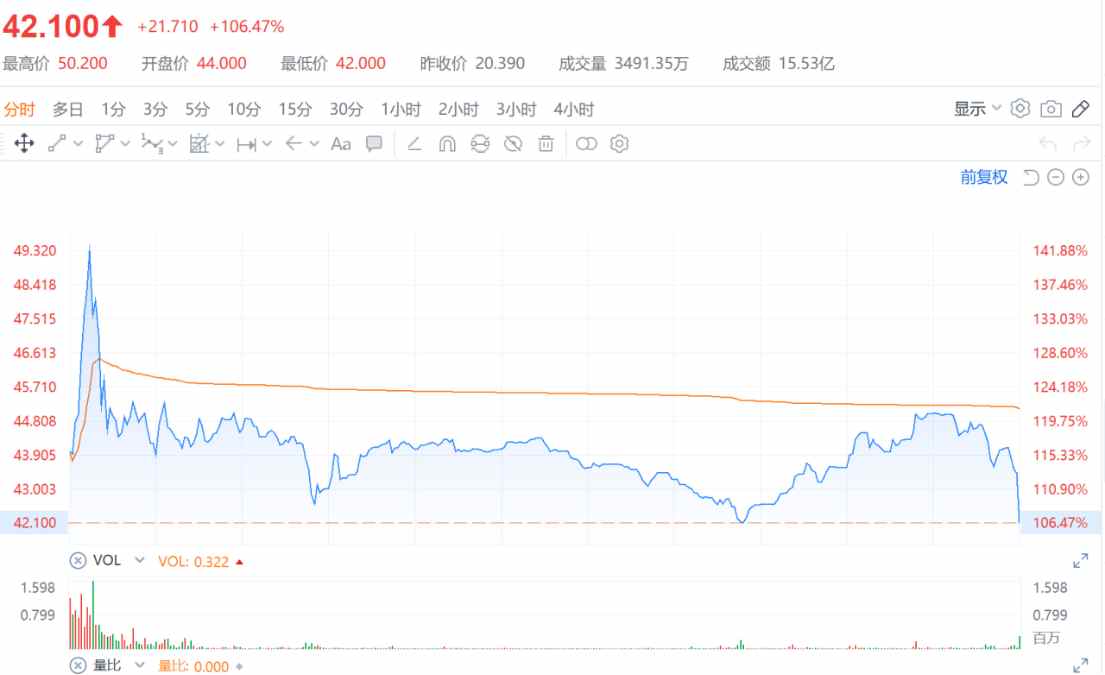Click the 前复权 adjustment link

[984, 178]
